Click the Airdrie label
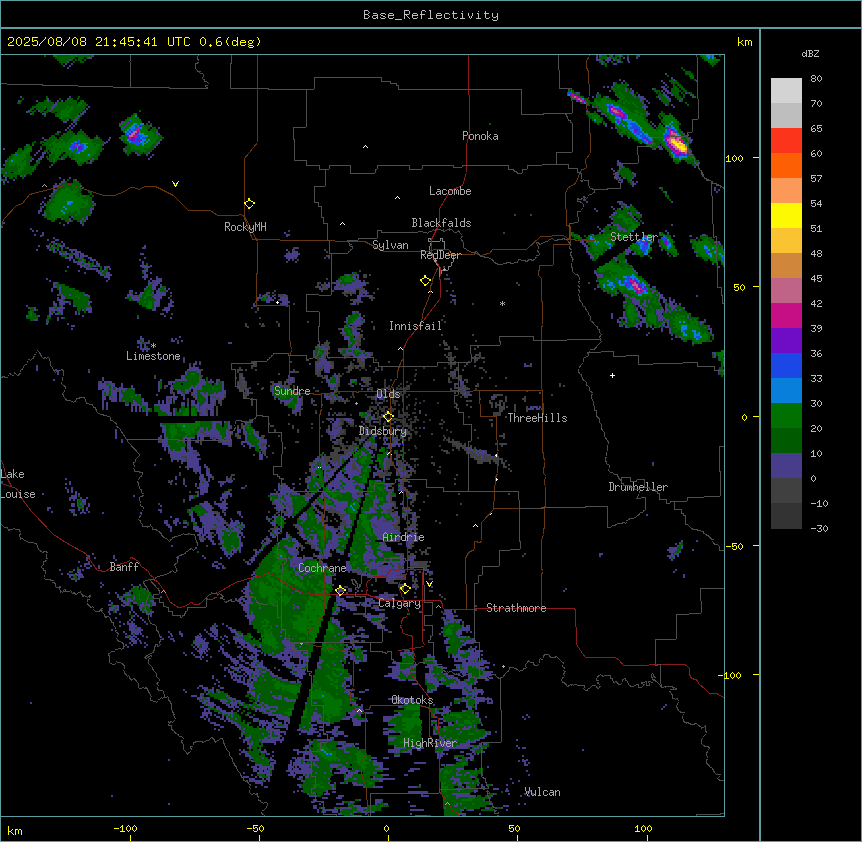This screenshot has height=842, width=862. tap(403, 537)
